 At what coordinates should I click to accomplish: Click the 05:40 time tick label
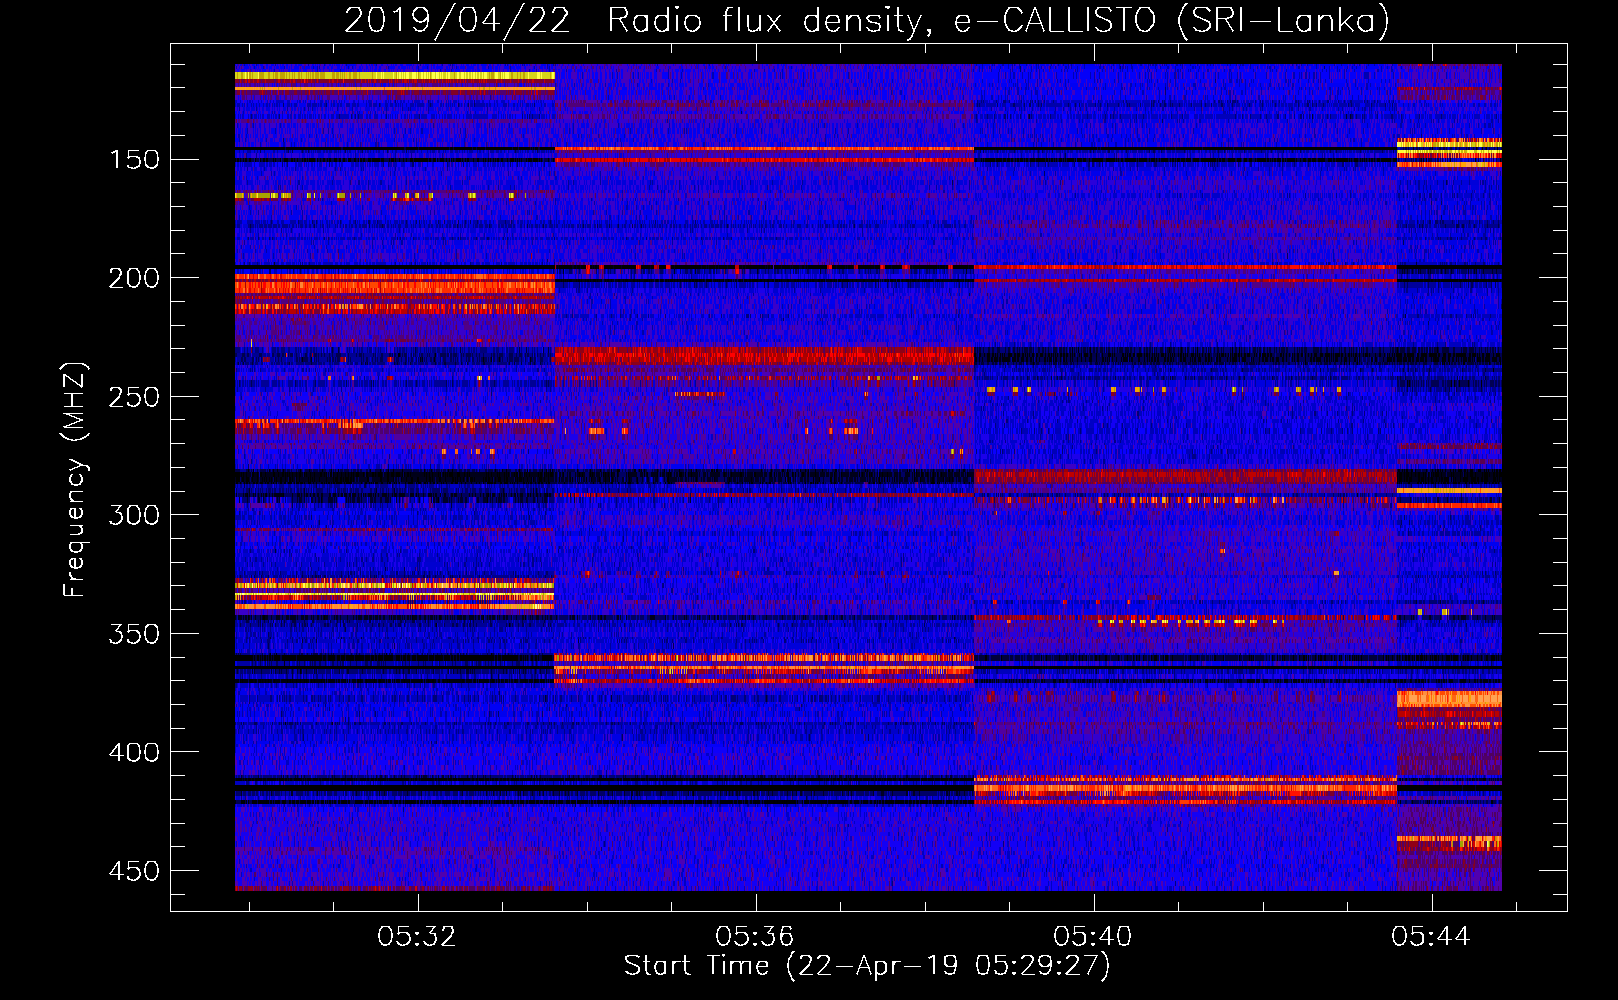1093,936
